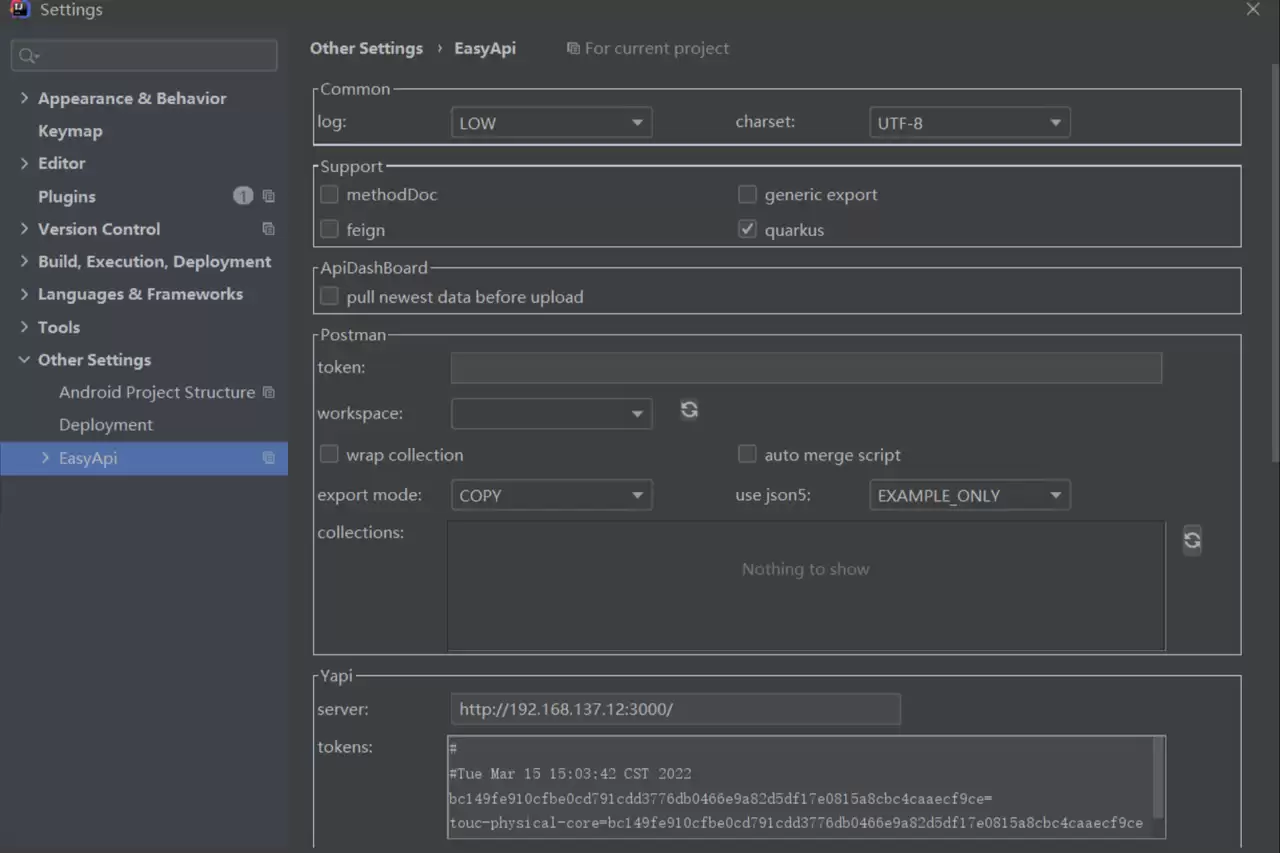
Task: Close the Settings dialog
Action: click(x=1253, y=9)
